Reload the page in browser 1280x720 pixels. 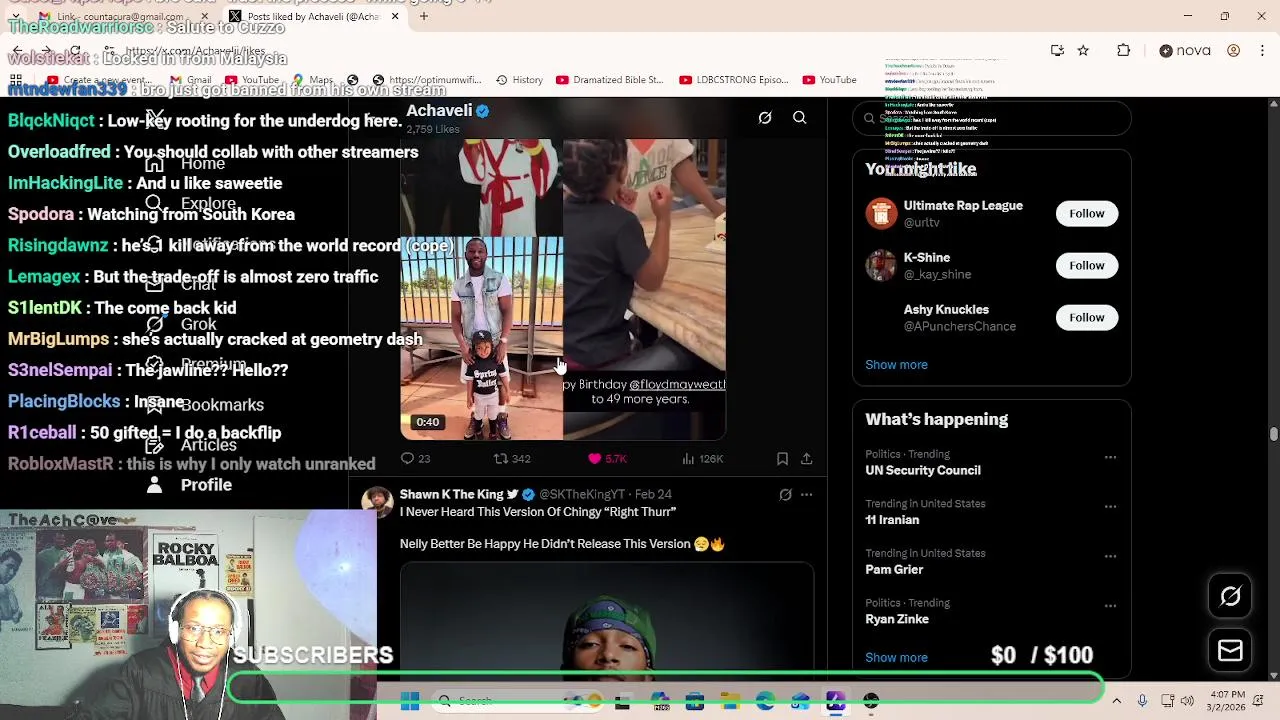[x=75, y=51]
